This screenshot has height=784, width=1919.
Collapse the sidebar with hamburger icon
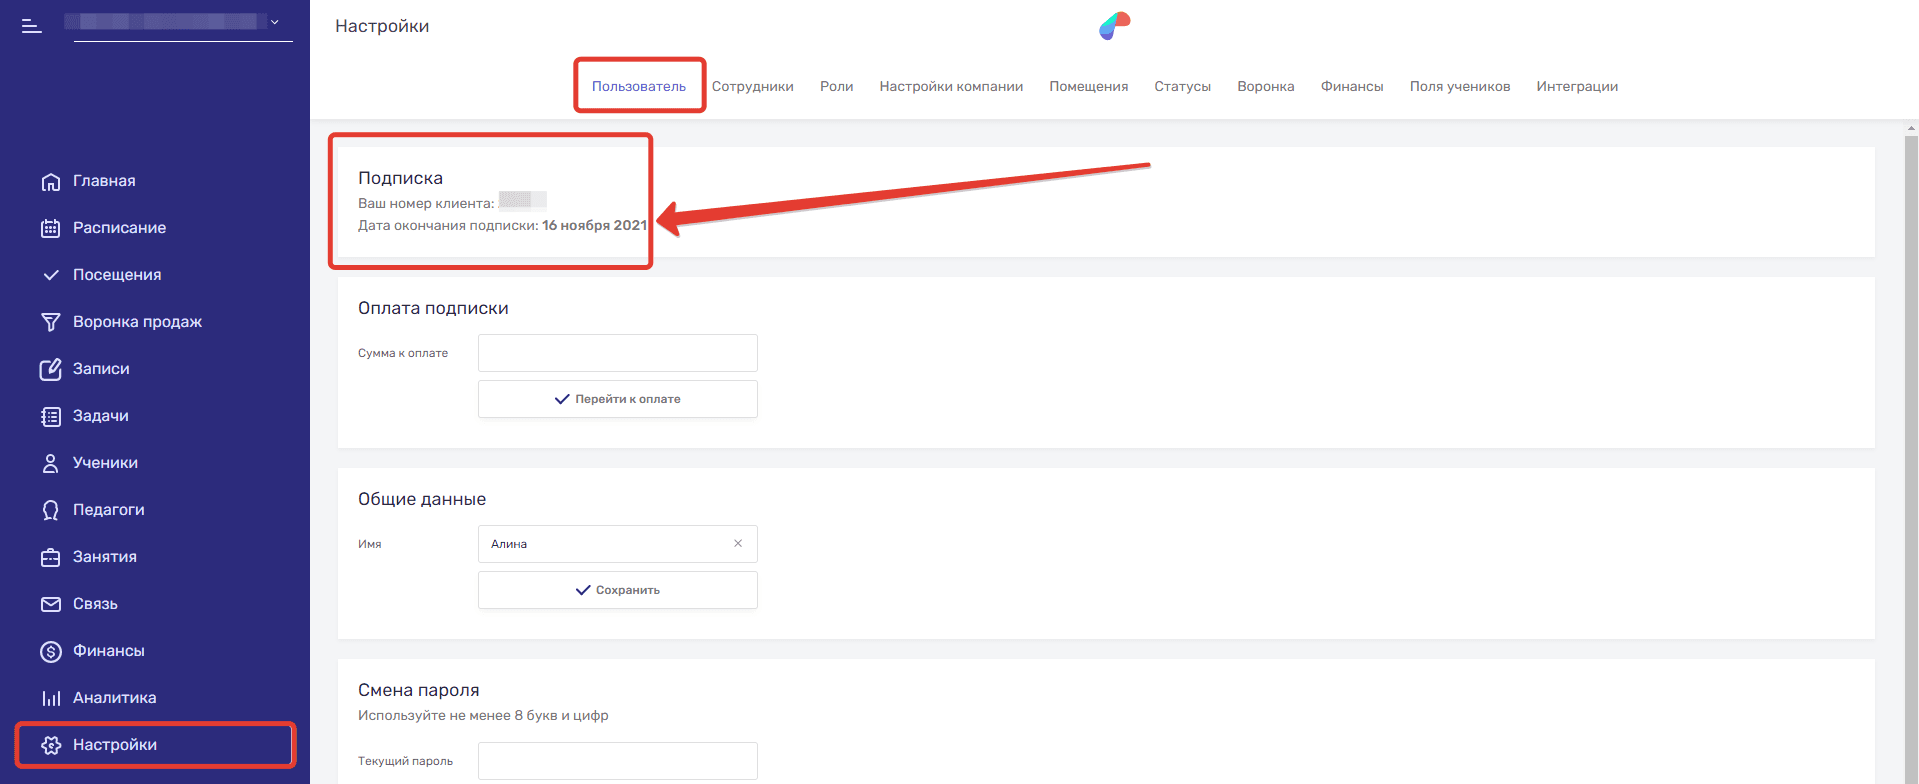tap(32, 26)
